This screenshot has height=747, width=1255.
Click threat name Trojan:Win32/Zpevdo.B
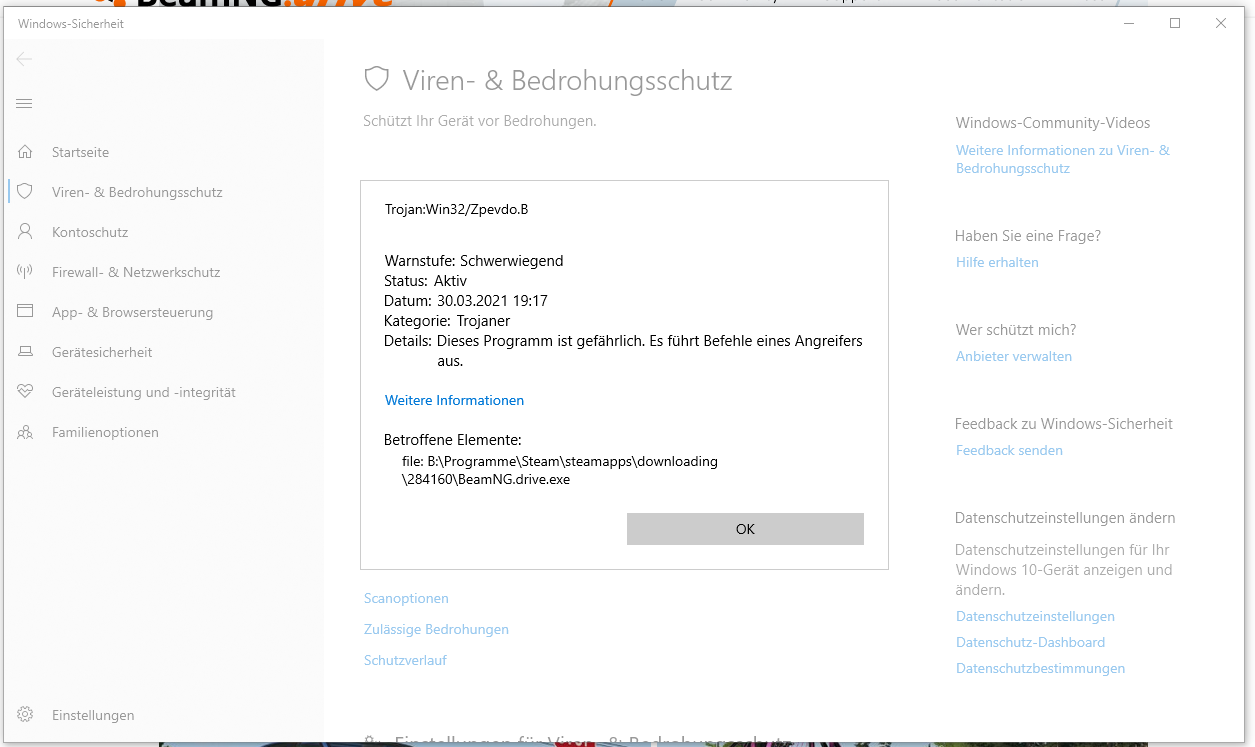pos(456,209)
